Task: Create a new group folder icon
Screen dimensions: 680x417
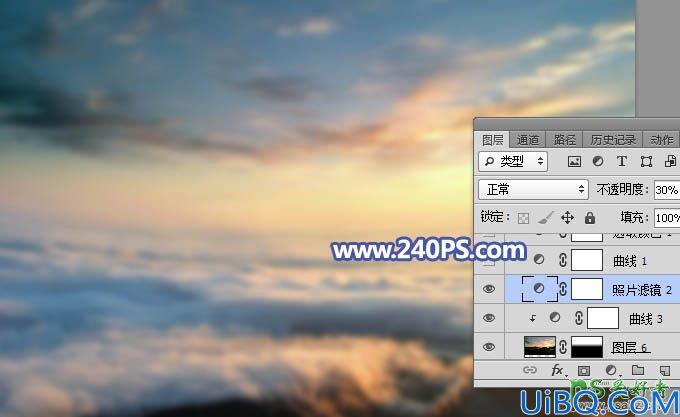Action: click(x=638, y=370)
